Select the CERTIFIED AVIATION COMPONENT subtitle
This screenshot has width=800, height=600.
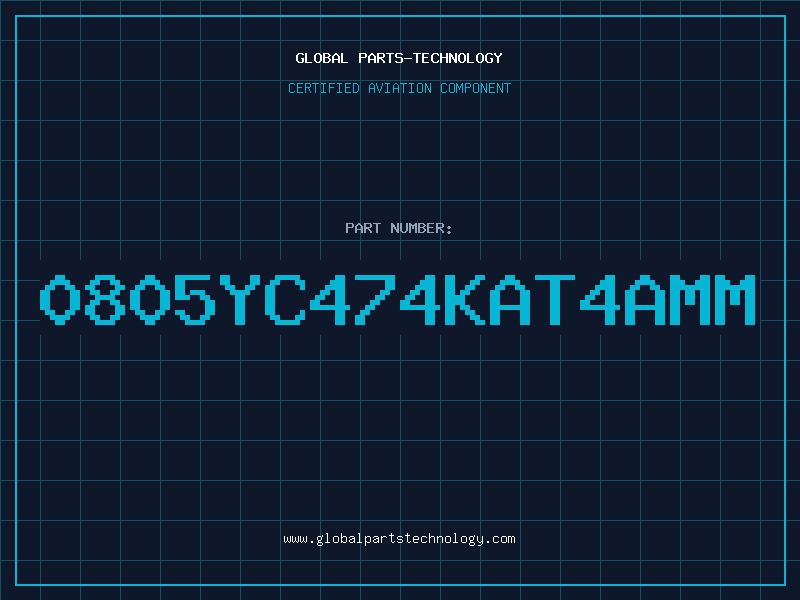[x=399, y=88]
